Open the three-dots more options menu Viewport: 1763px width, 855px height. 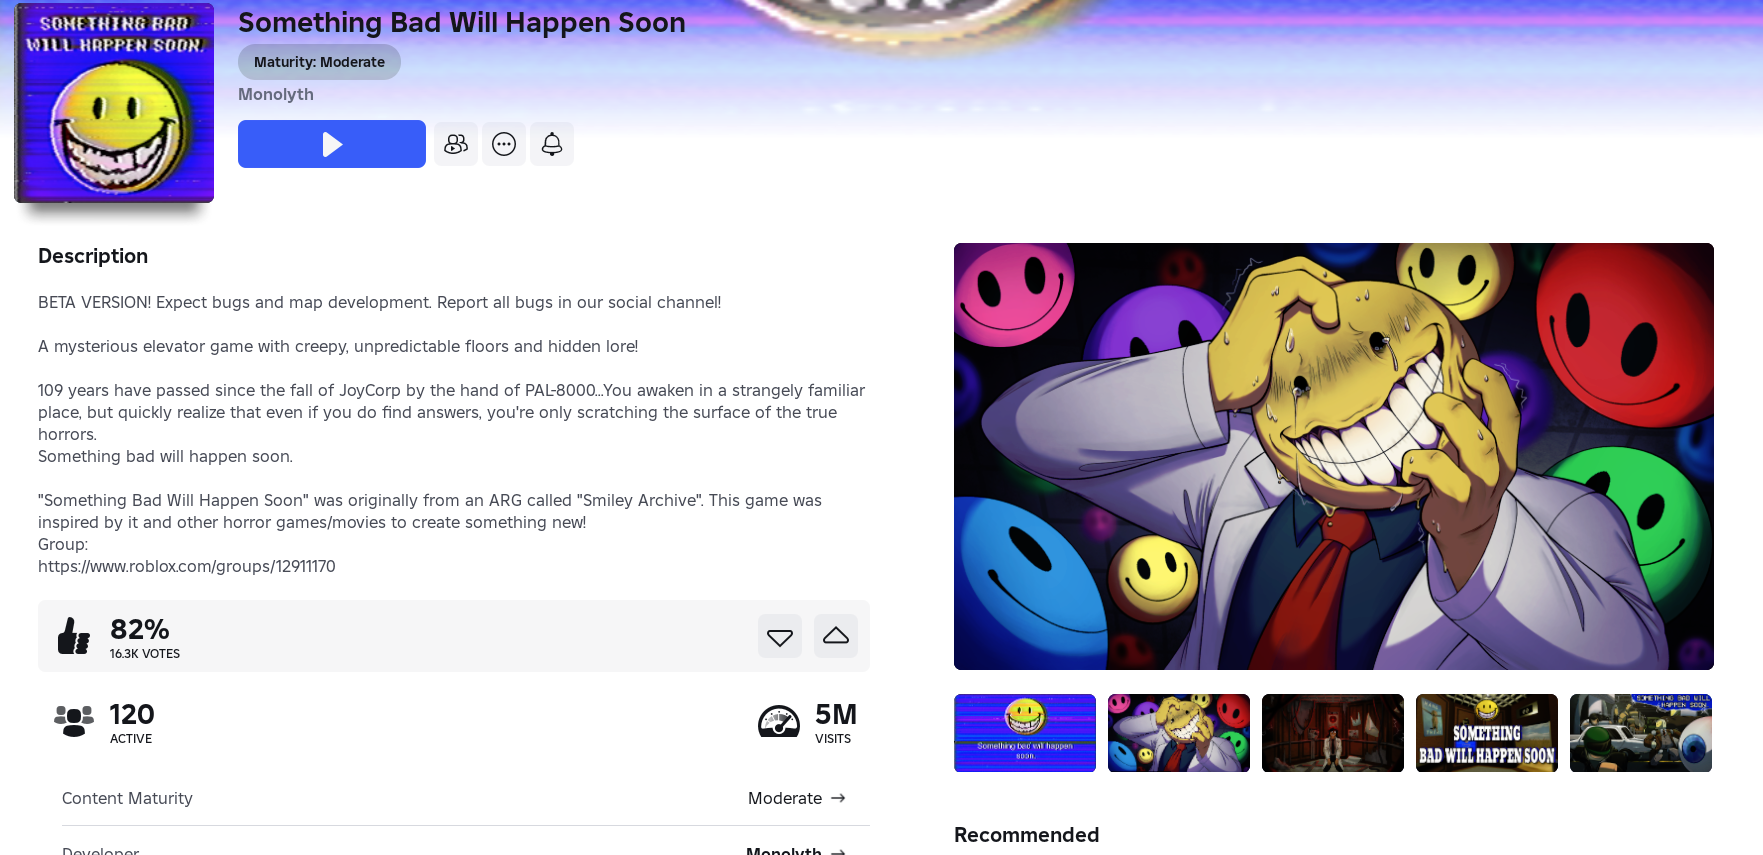coord(504,144)
